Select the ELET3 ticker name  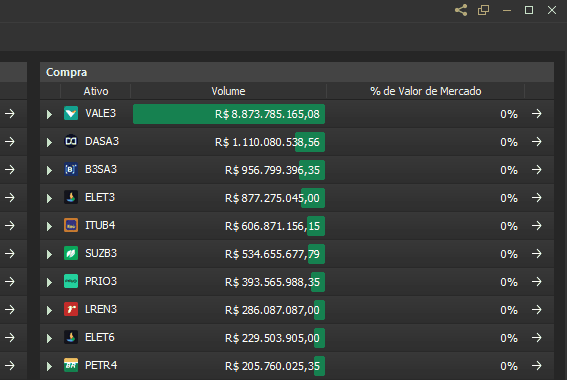100,197
